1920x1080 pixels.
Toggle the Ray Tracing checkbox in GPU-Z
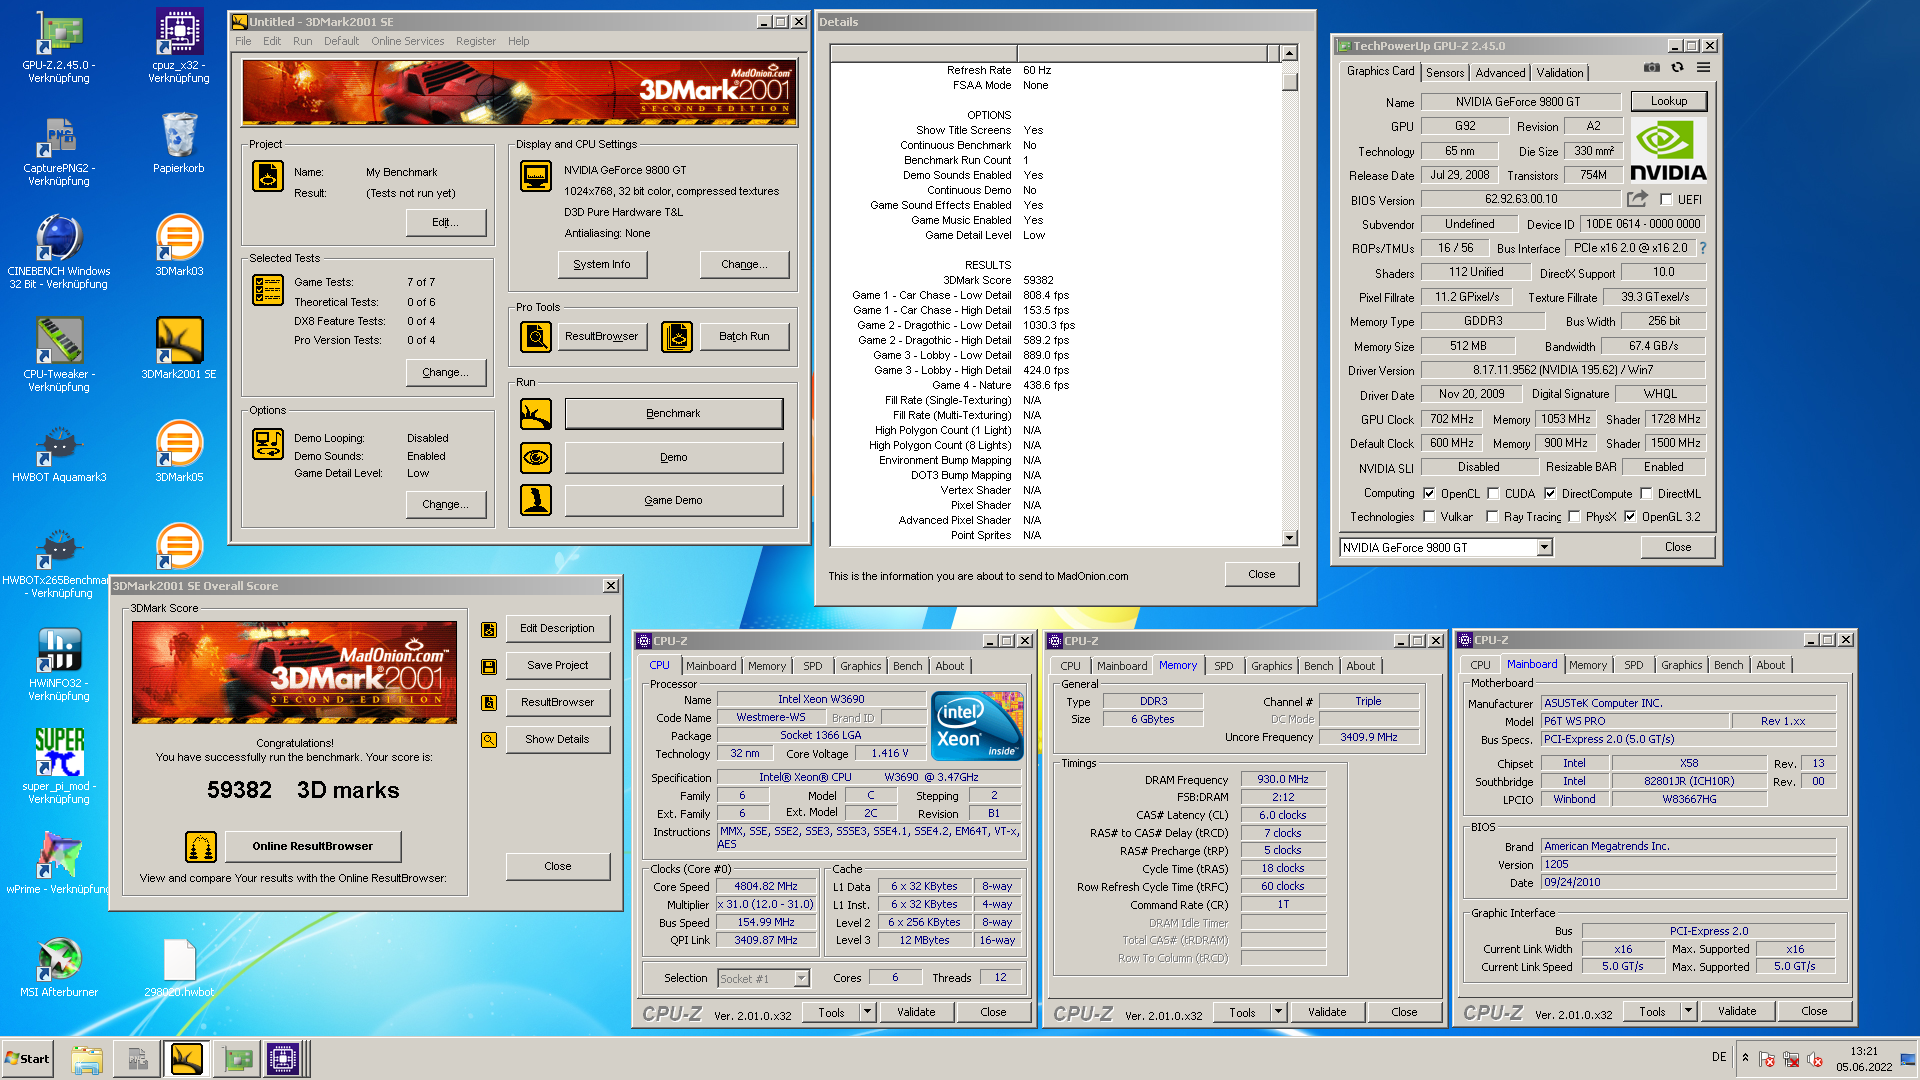point(1492,517)
